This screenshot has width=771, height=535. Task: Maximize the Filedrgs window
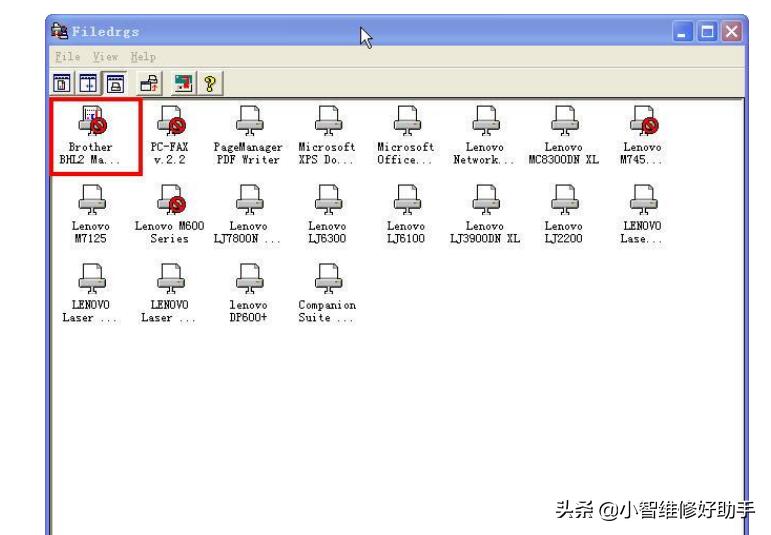707,31
